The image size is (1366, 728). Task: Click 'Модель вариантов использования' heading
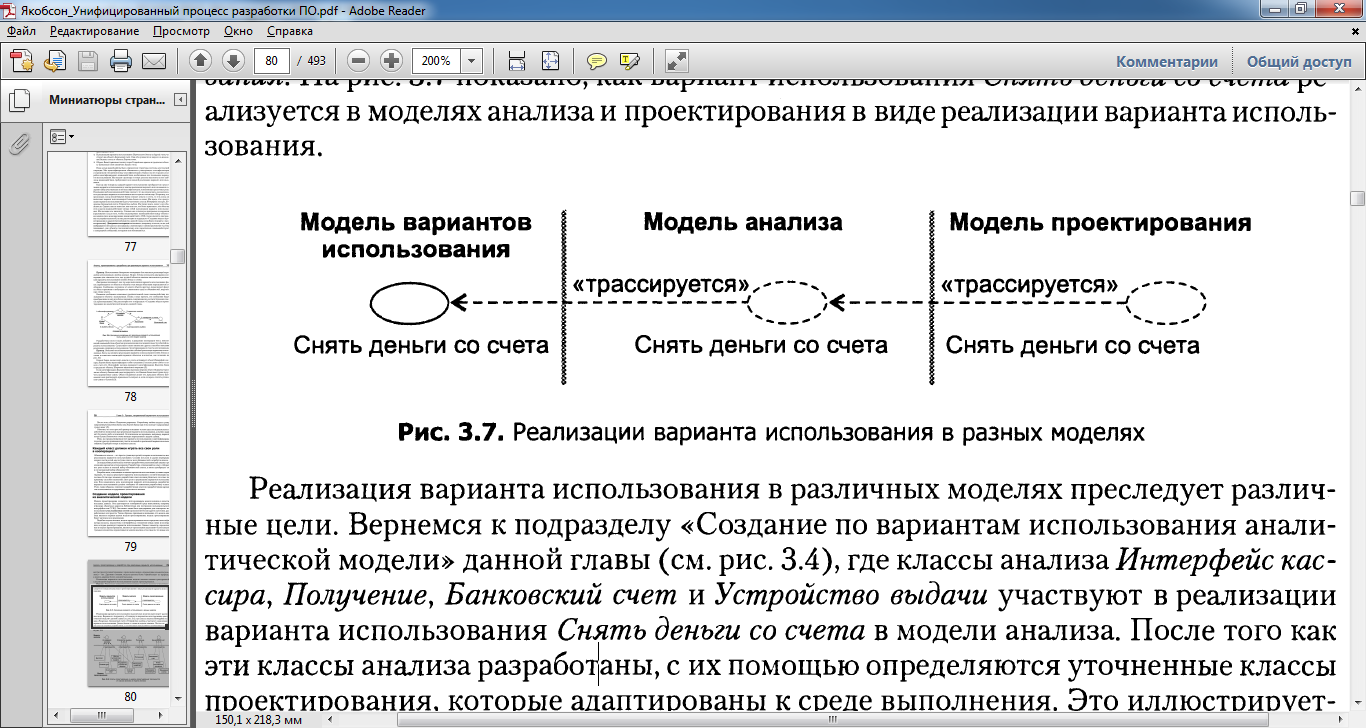click(416, 235)
